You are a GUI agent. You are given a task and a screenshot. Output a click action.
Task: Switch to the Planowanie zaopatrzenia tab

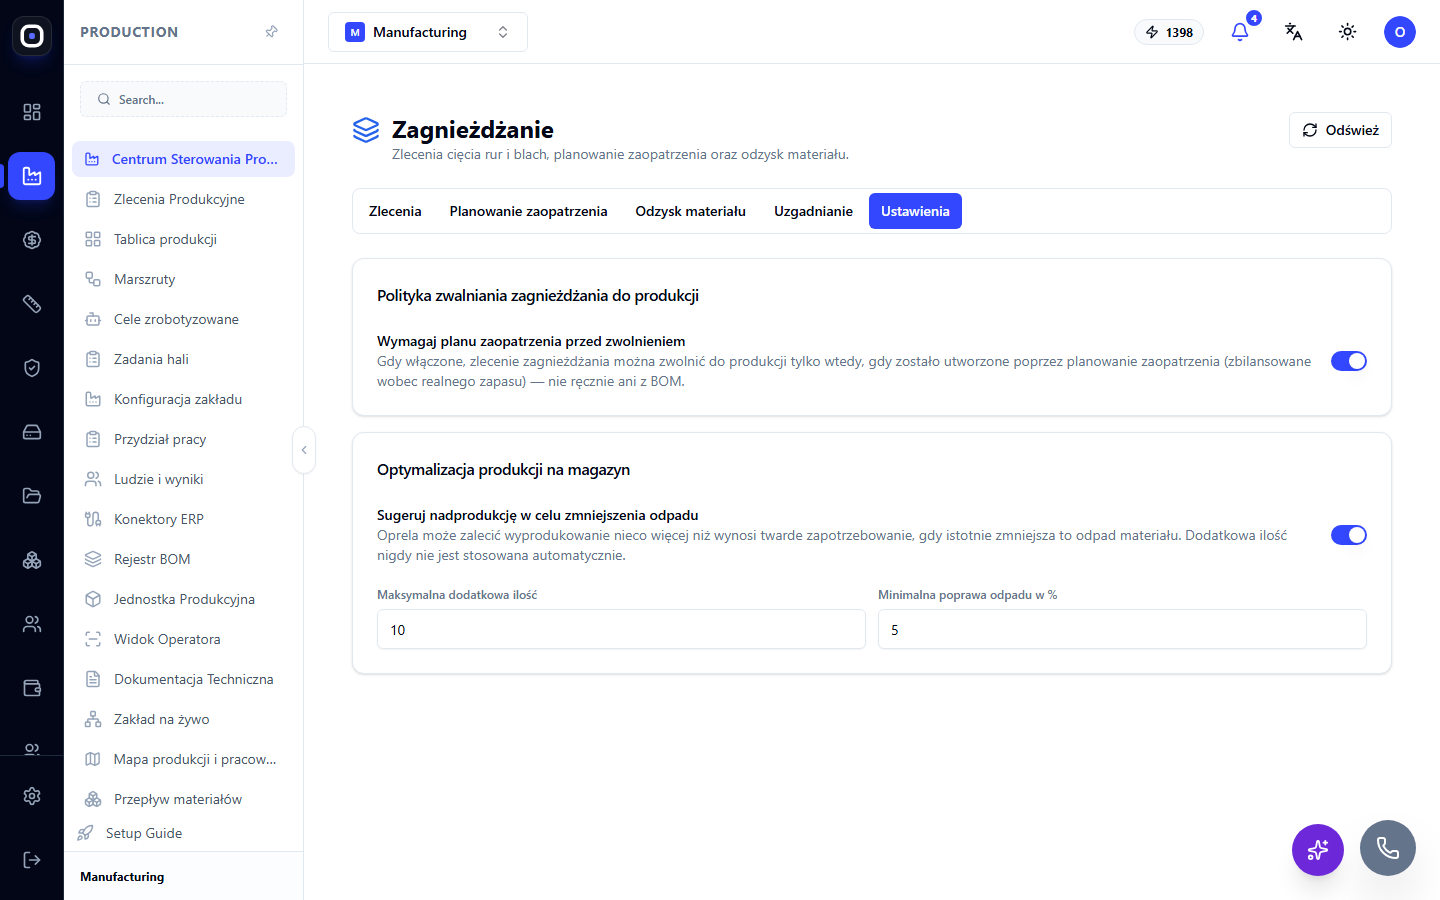528,211
